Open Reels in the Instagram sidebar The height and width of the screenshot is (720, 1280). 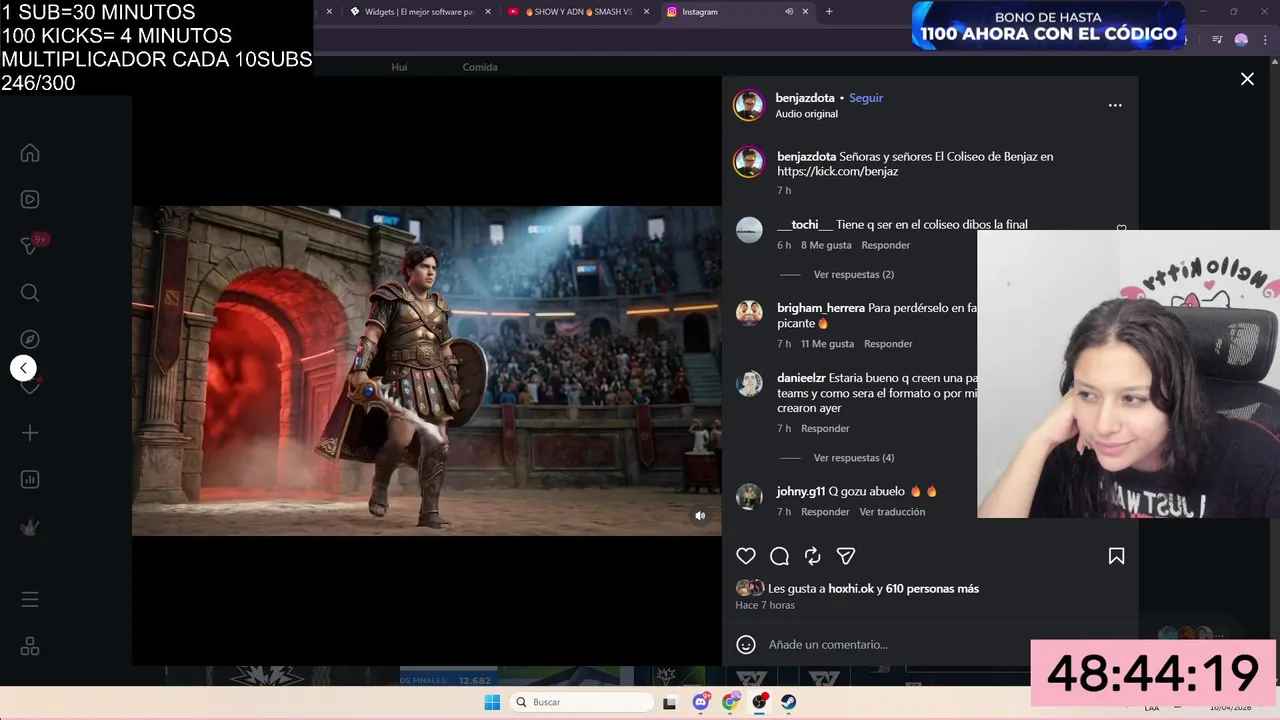[30, 199]
